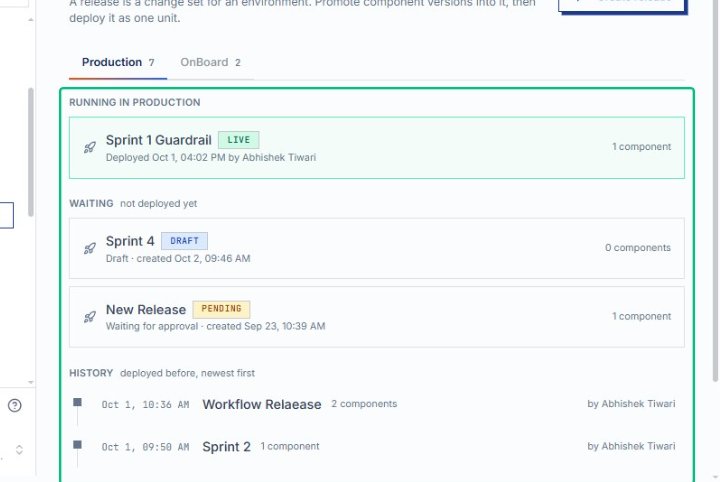Open the help question mark icon
Image resolution: width=720 pixels, height=482 pixels.
[x=15, y=405]
